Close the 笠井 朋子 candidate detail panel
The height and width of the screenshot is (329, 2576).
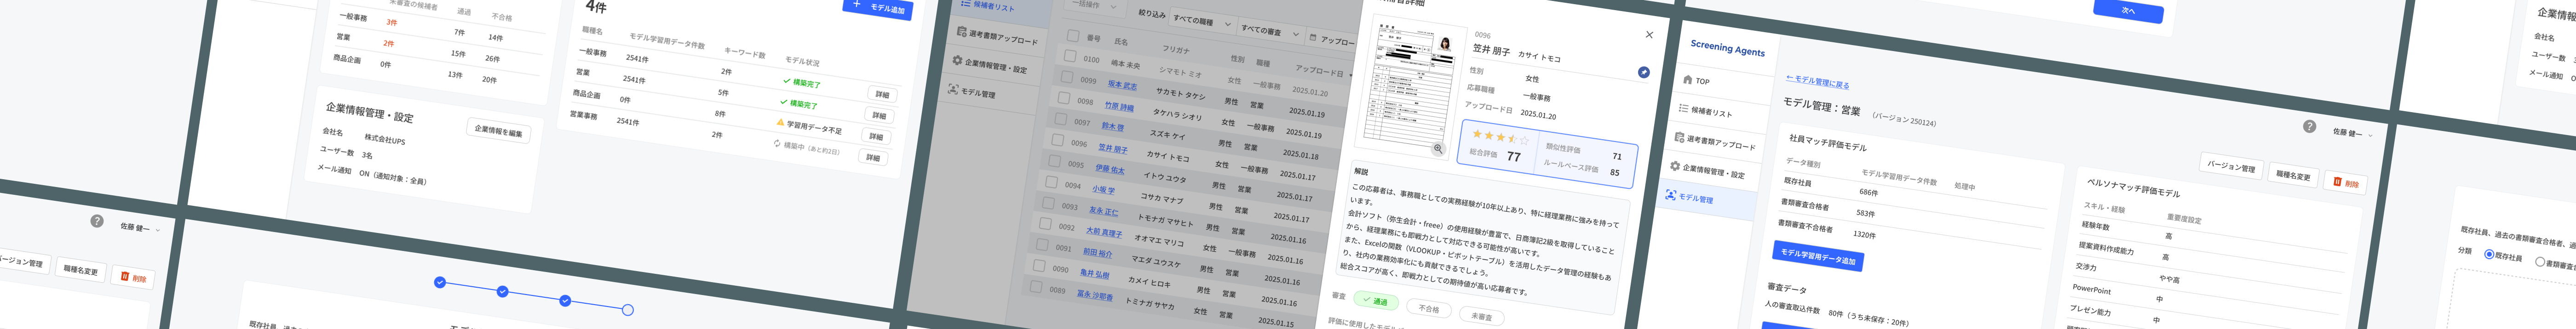click(1649, 35)
